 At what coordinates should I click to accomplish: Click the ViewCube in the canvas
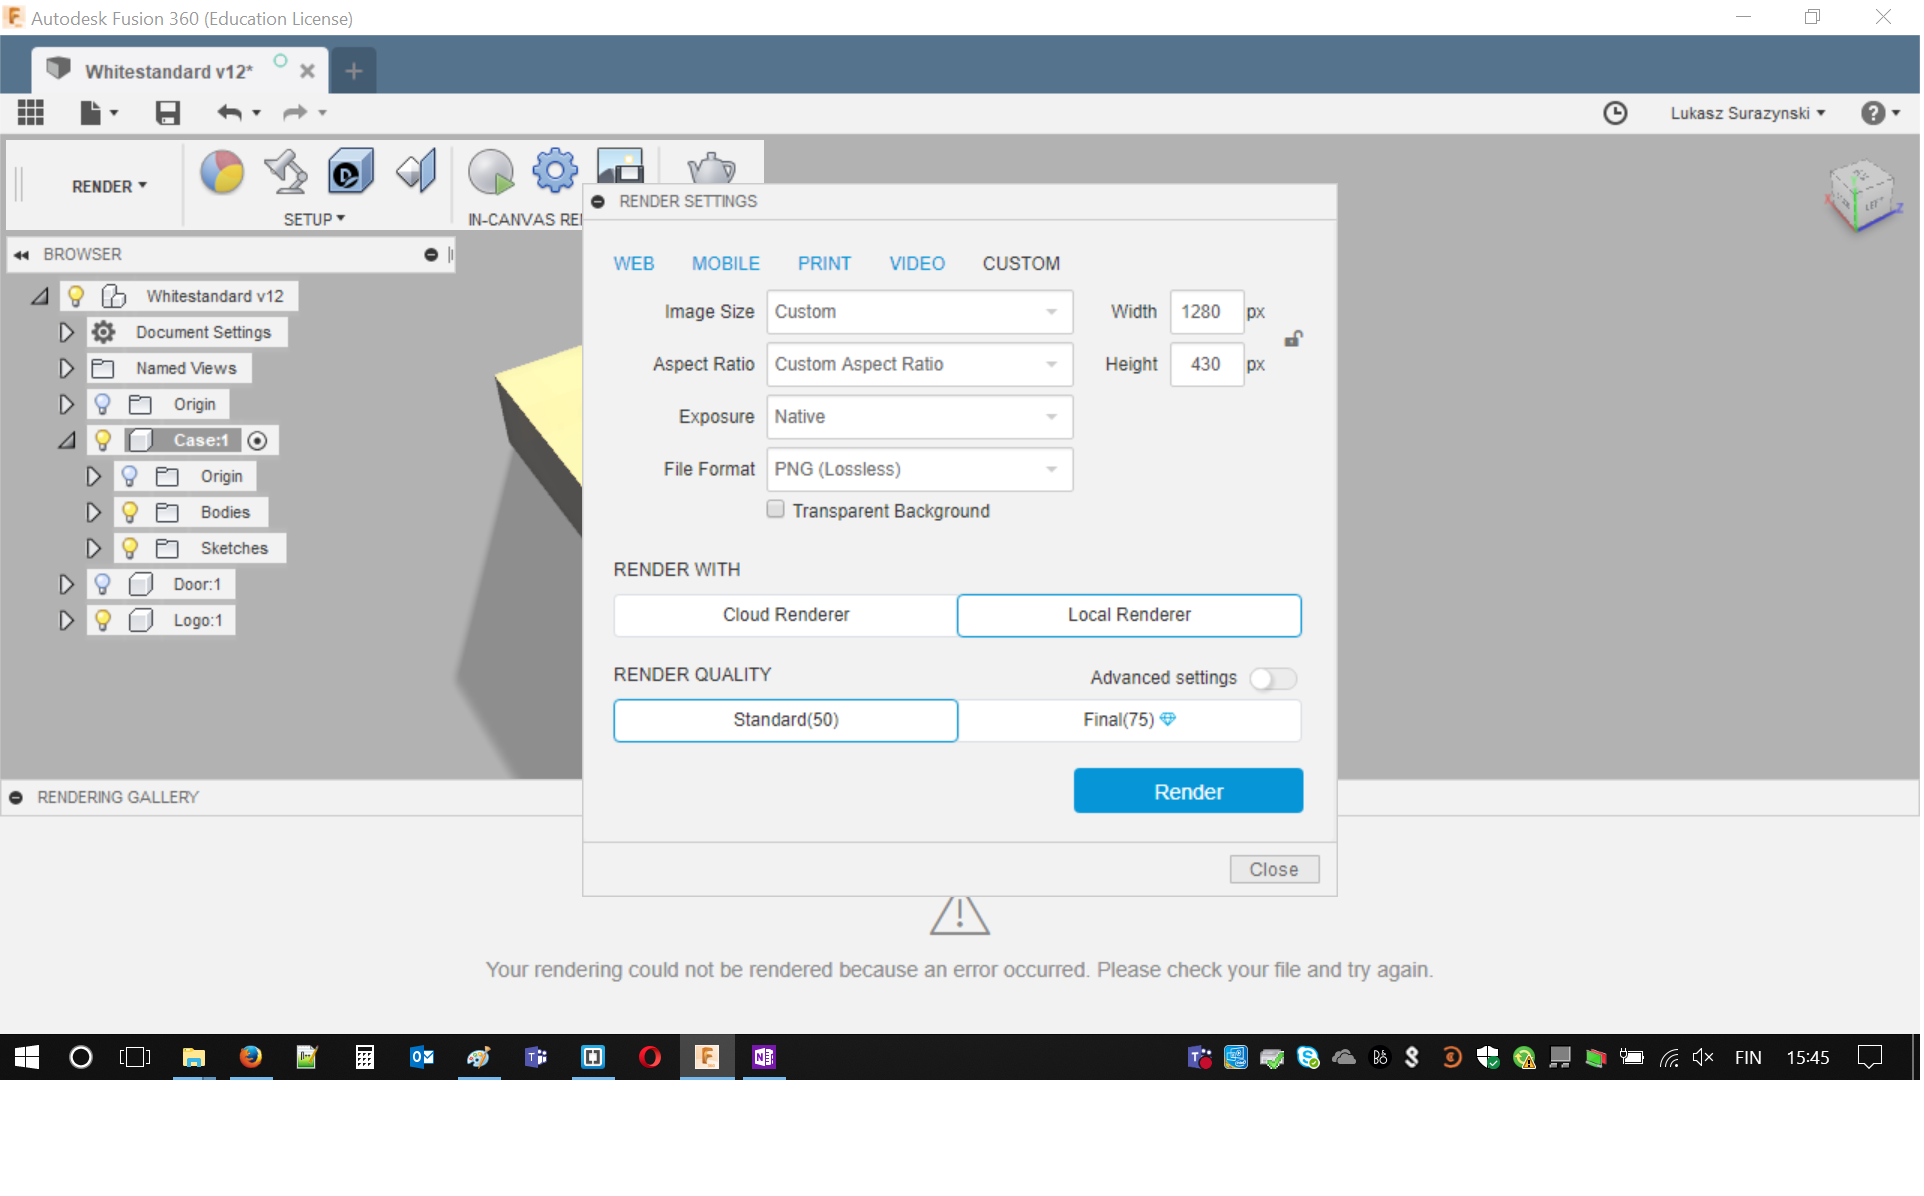(1864, 196)
